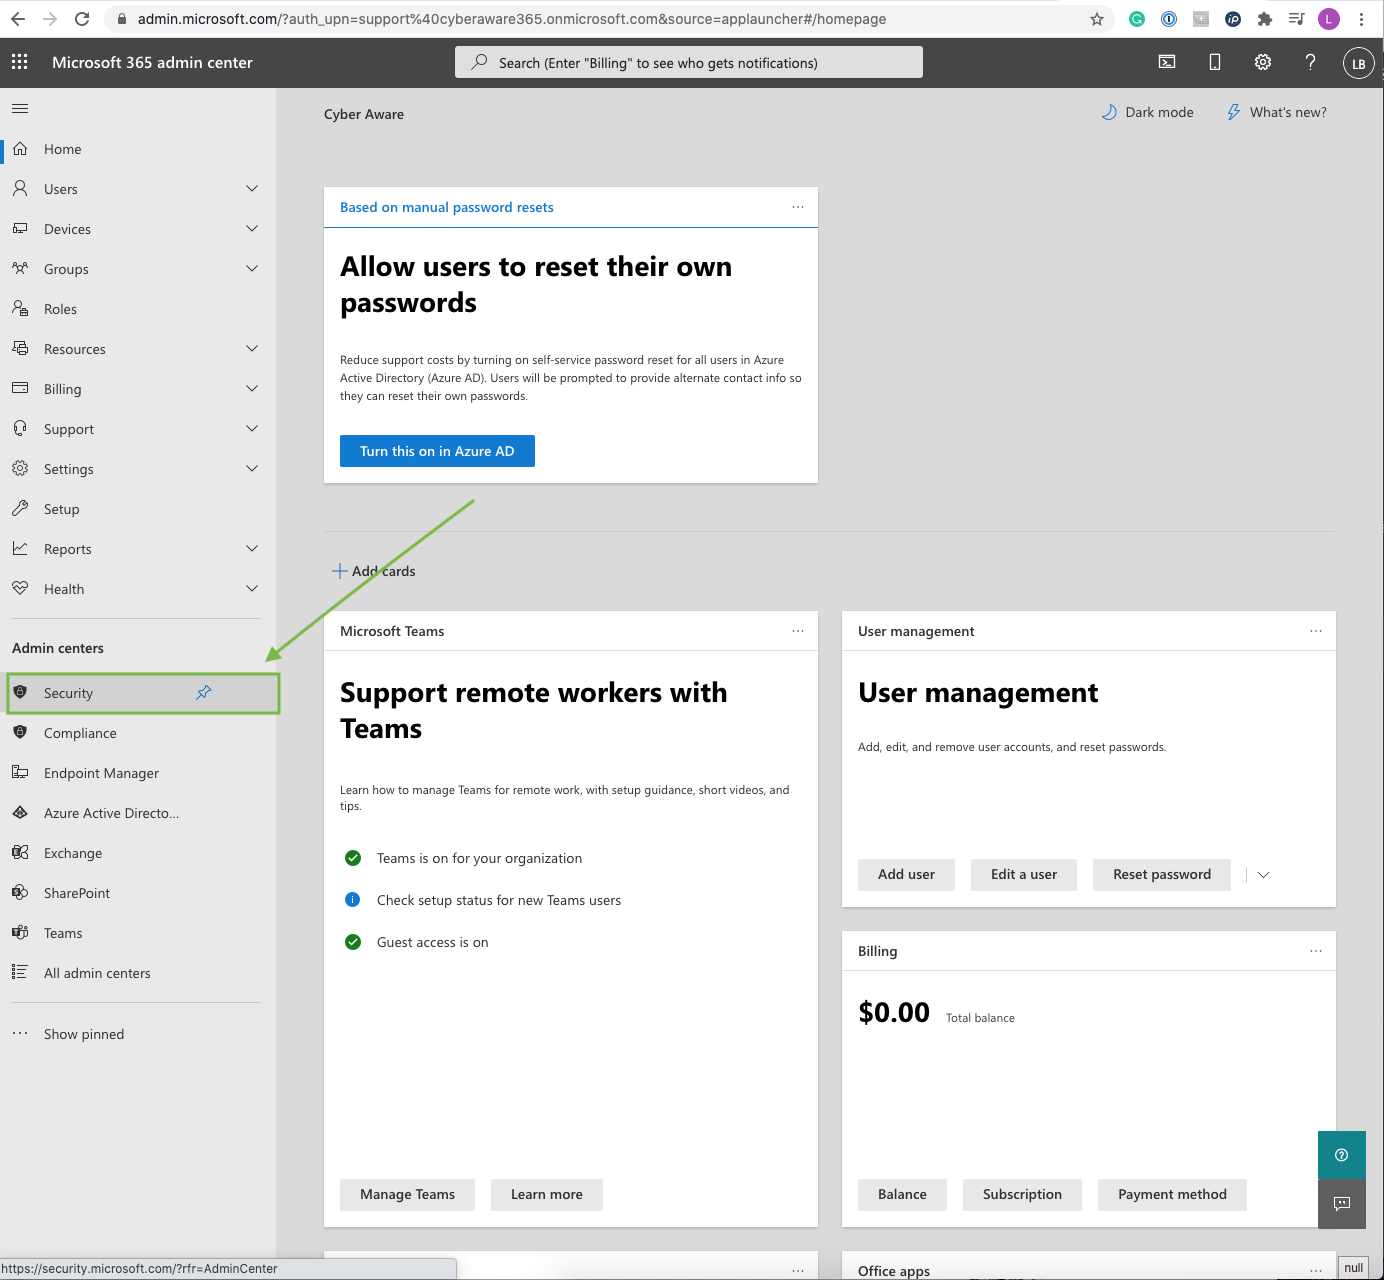This screenshot has width=1384, height=1280.
Task: Collapse the navigation menu hamburger icon
Action: (20, 108)
